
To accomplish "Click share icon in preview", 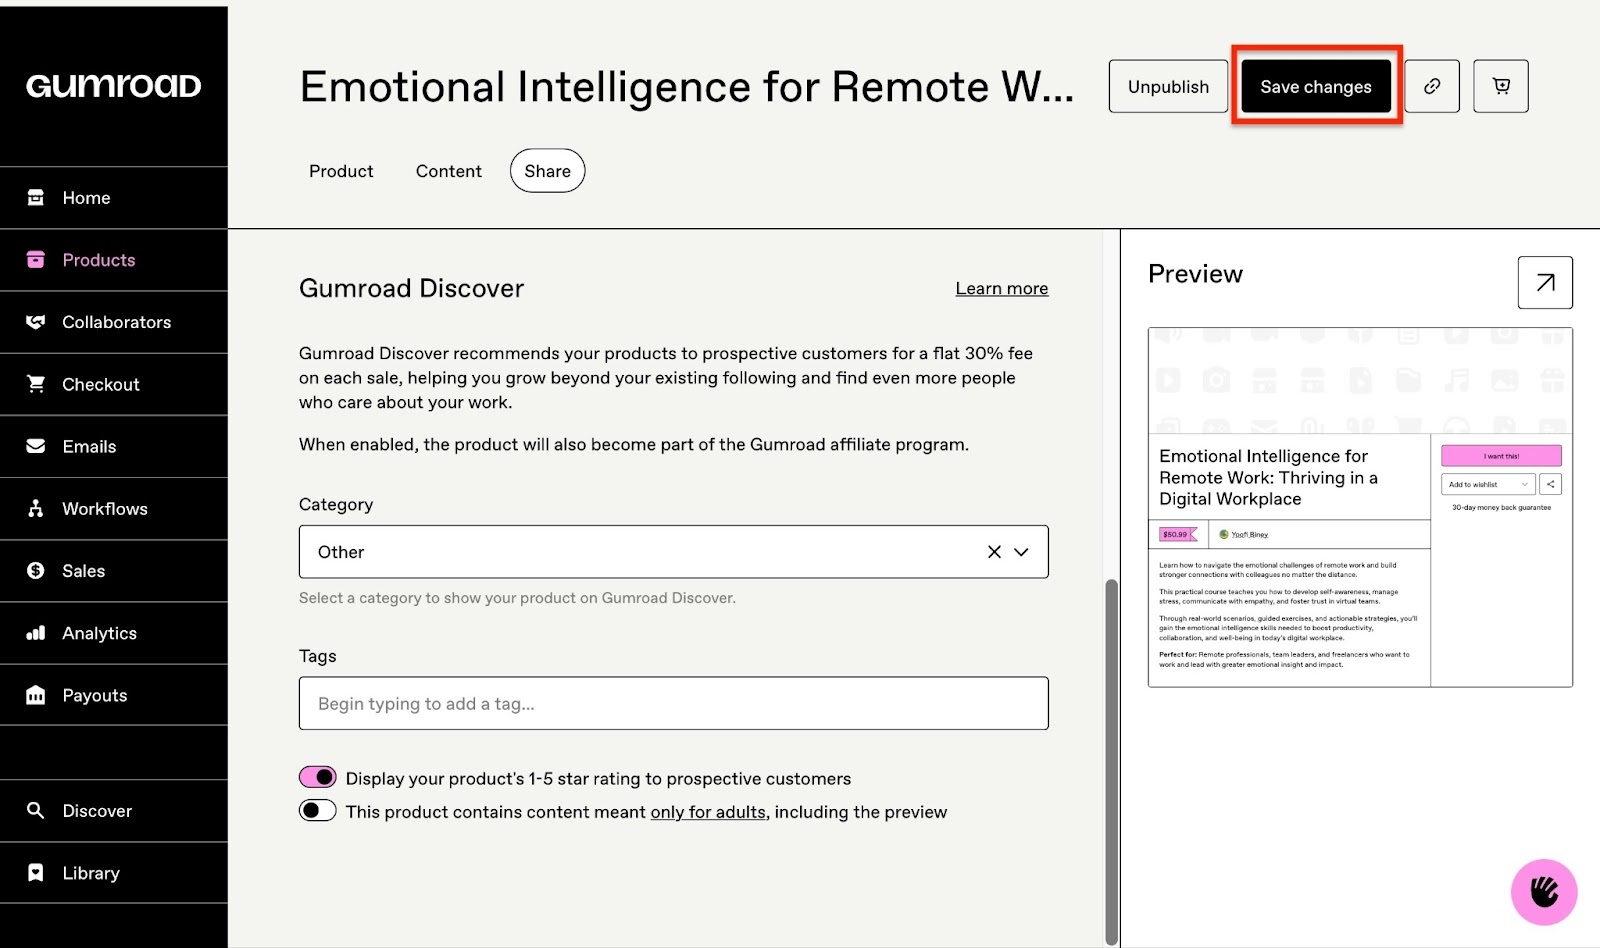I will [x=1551, y=485].
